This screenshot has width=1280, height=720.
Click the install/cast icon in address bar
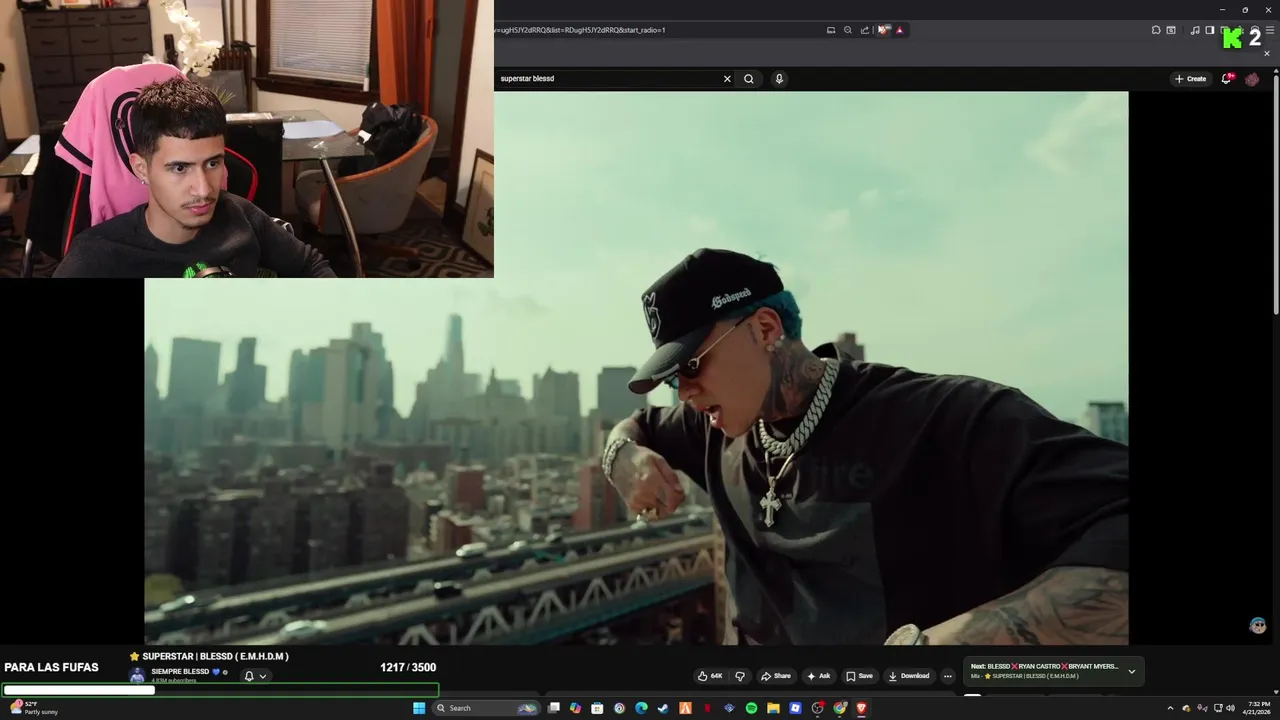click(831, 30)
